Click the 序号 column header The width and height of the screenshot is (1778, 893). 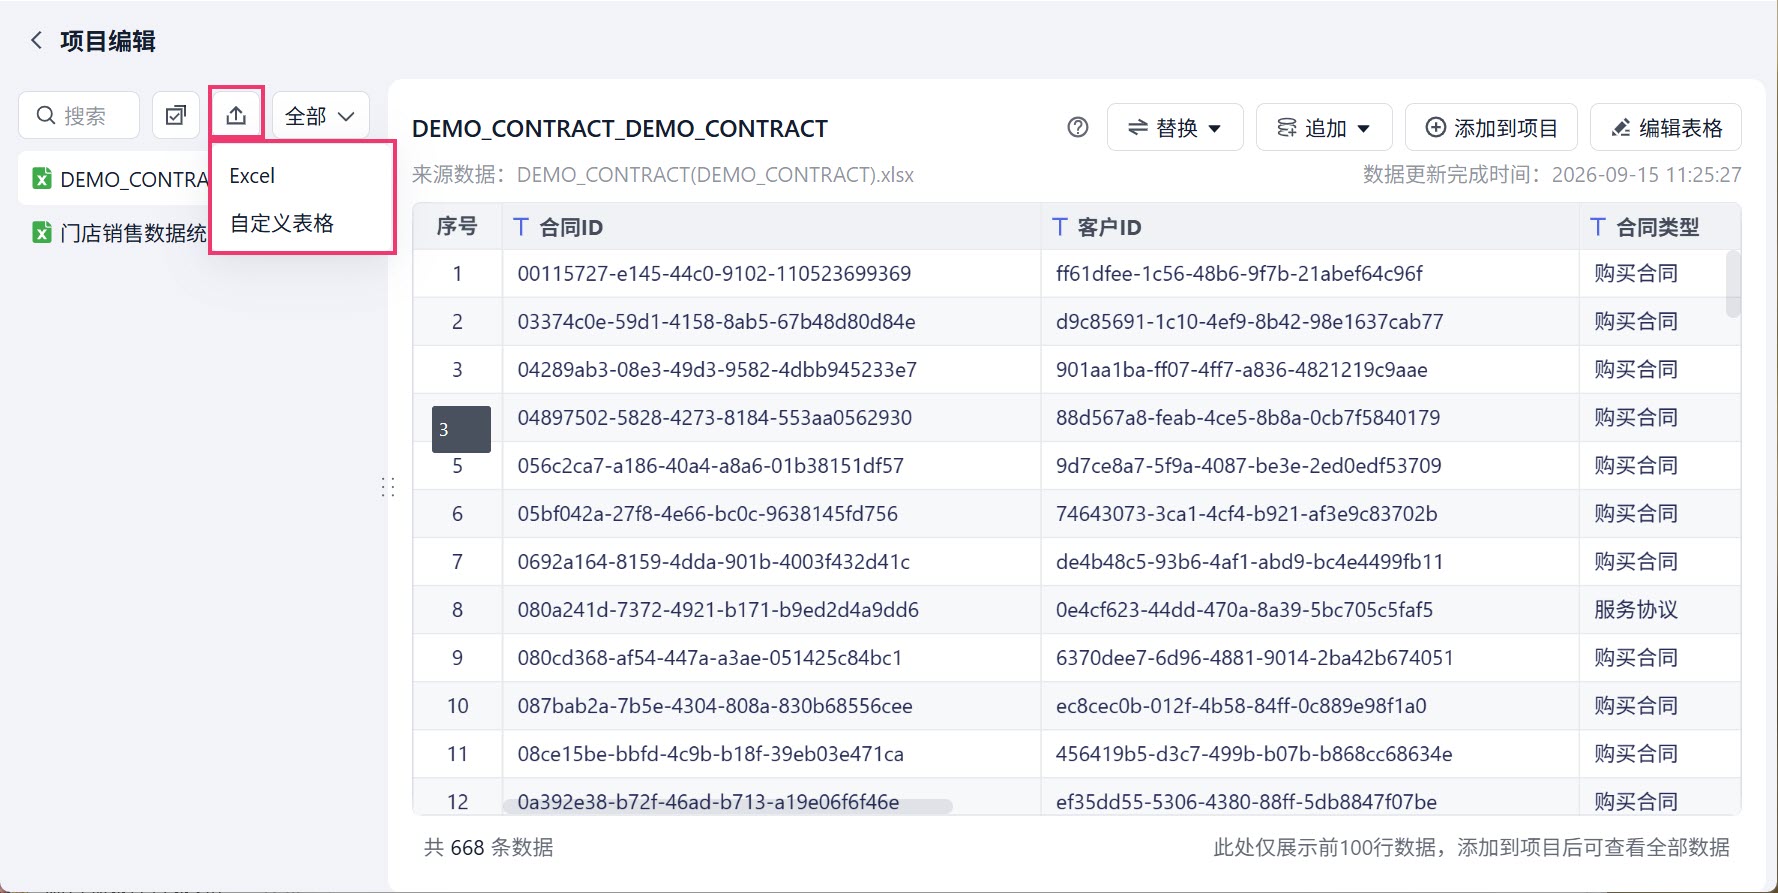click(457, 227)
